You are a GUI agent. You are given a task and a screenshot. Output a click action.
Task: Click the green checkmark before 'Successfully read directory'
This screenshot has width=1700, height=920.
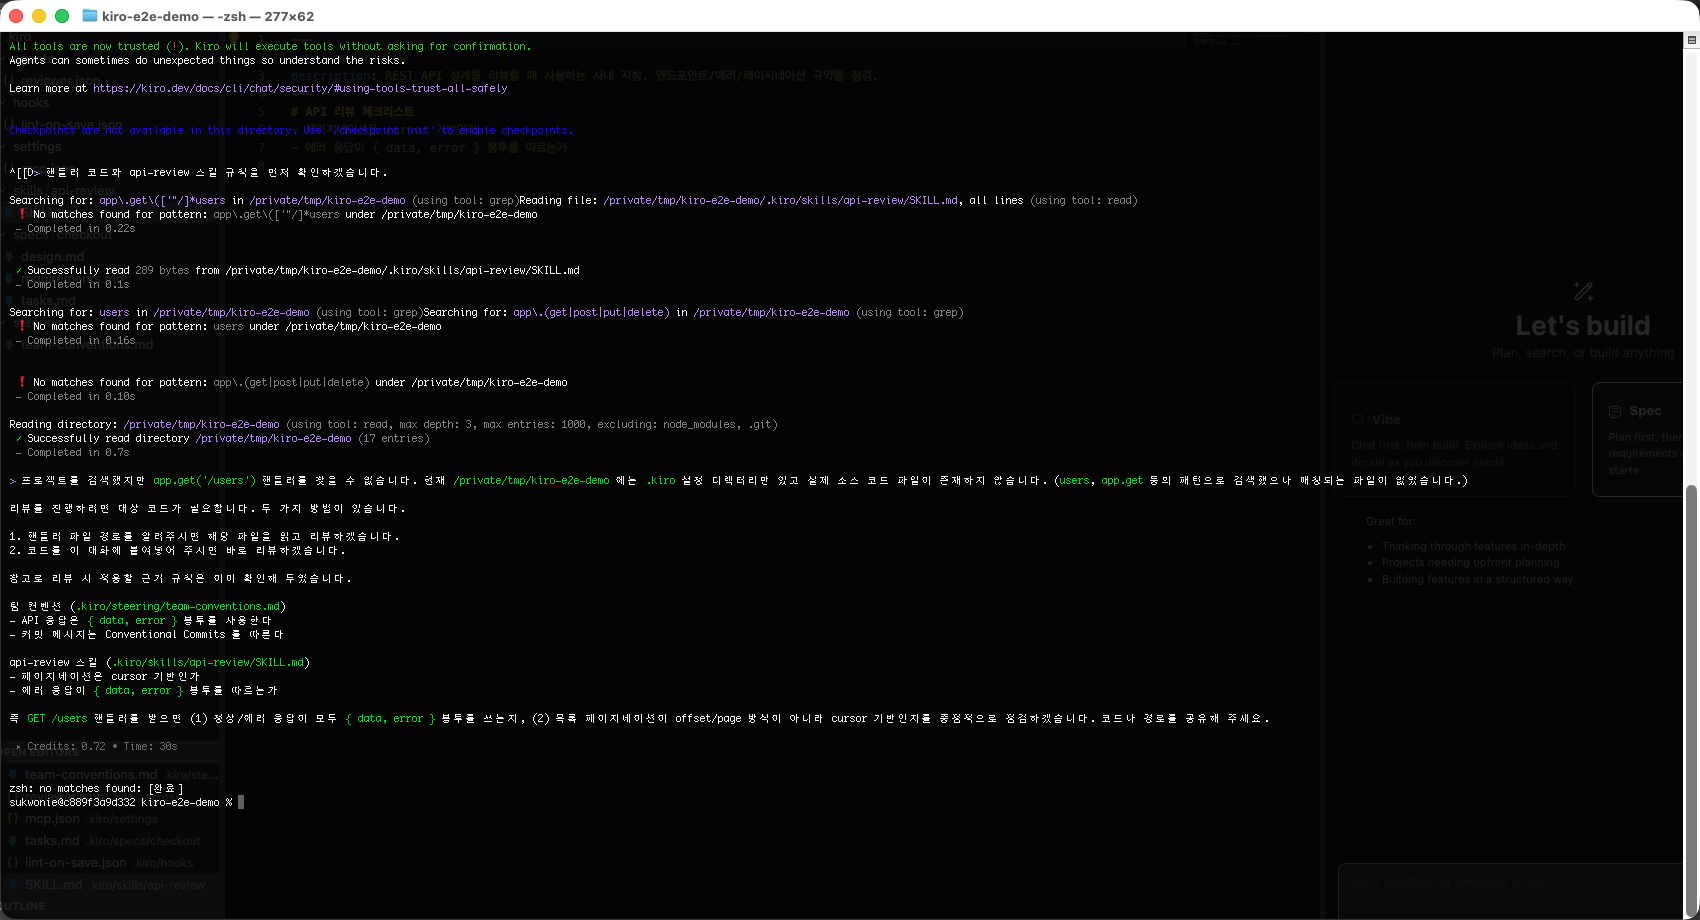click(x=19, y=438)
